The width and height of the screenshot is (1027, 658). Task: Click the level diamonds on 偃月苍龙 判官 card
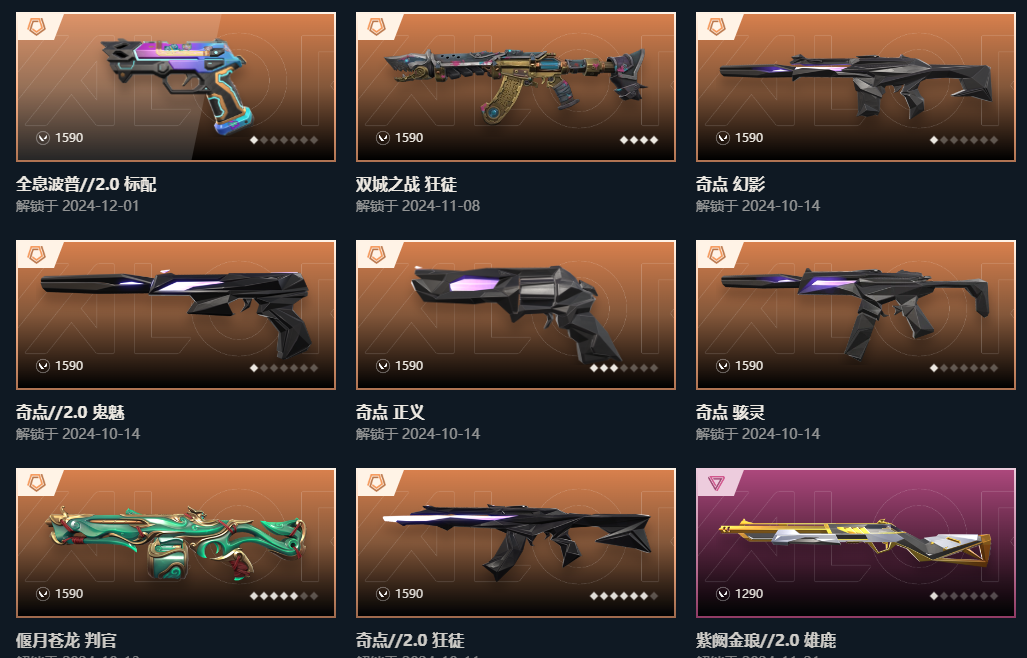[x=284, y=596]
